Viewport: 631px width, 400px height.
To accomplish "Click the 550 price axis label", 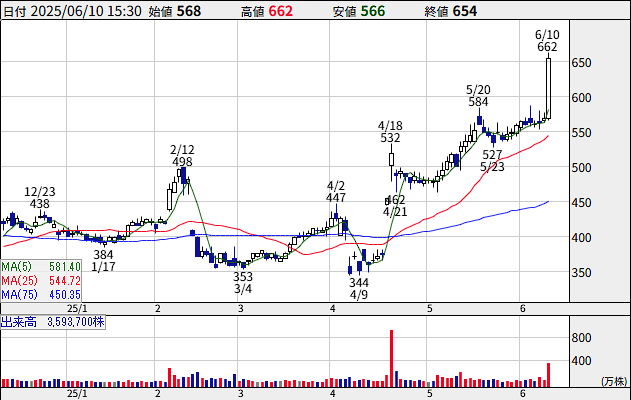I will click(582, 133).
